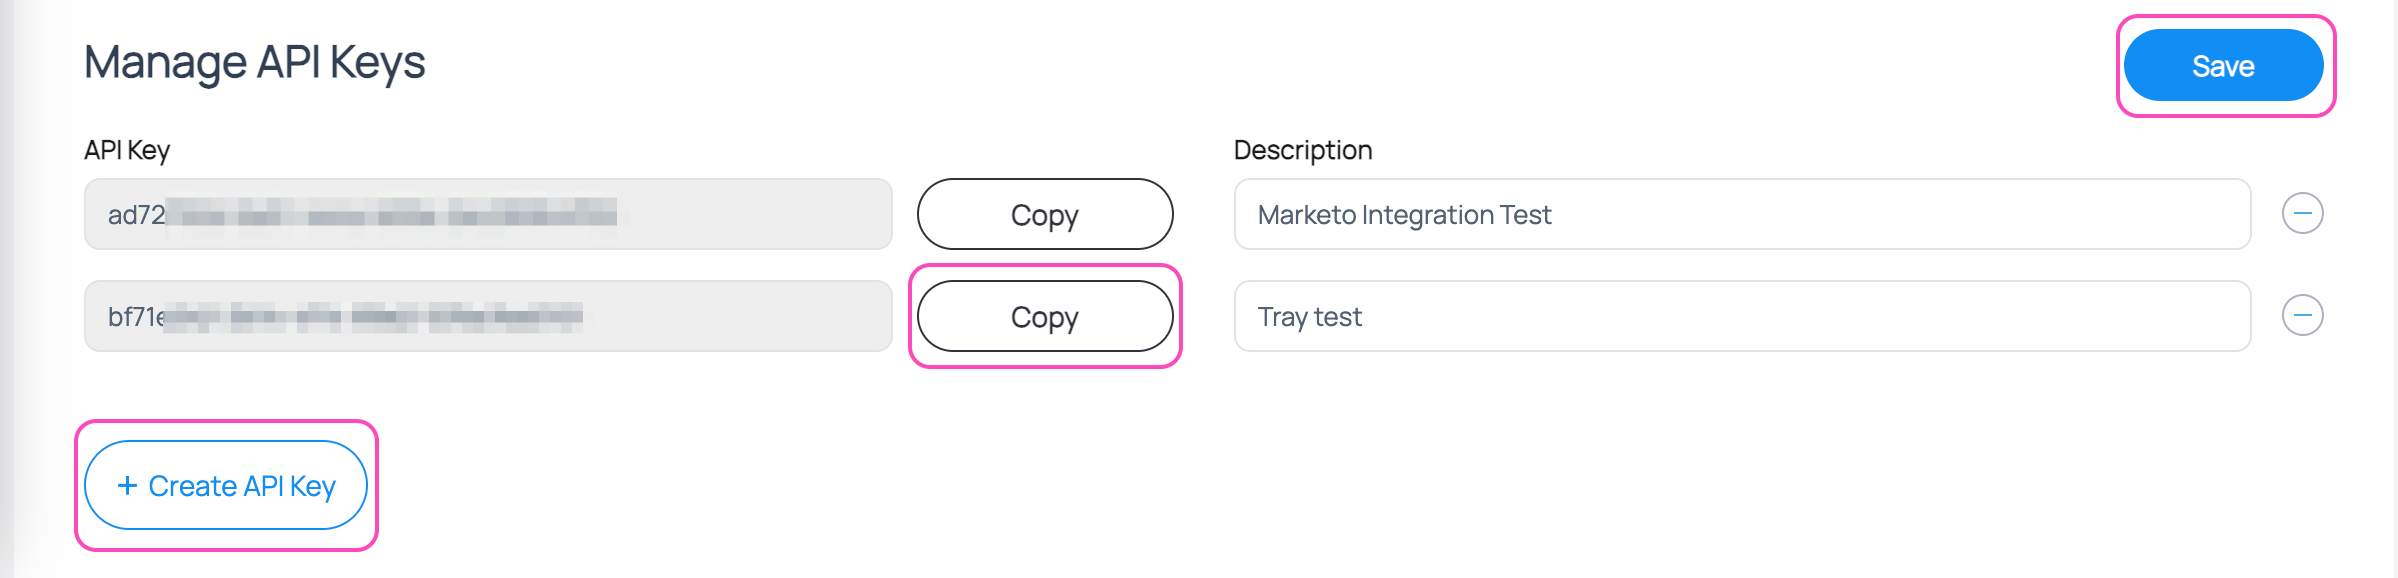This screenshot has height=578, width=2398.
Task: Click the Manage API Keys heading
Action: pyautogui.click(x=255, y=64)
